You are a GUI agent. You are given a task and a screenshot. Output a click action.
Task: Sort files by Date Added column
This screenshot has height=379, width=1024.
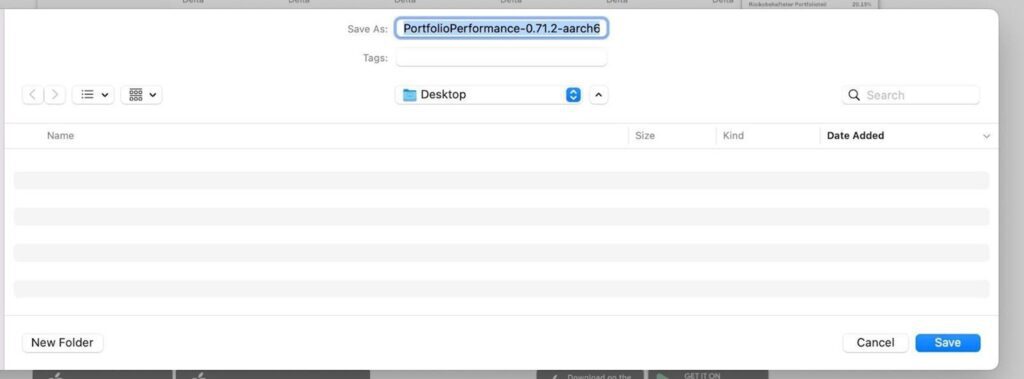856,135
